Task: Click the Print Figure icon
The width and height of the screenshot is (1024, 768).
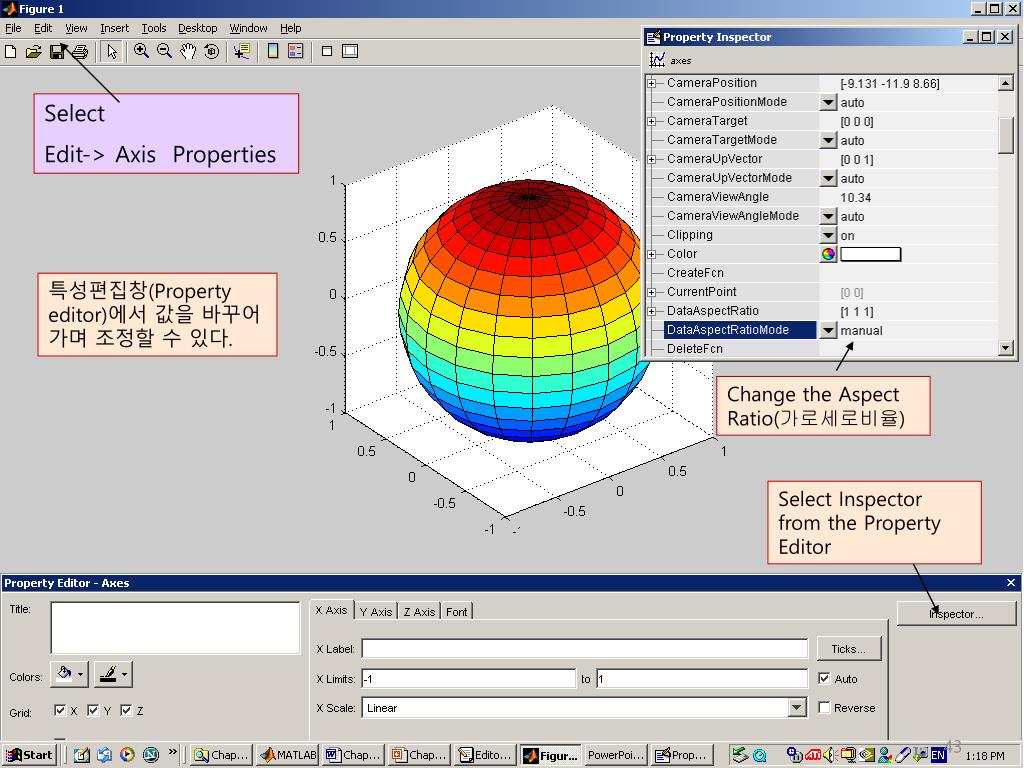Action: 80,52
